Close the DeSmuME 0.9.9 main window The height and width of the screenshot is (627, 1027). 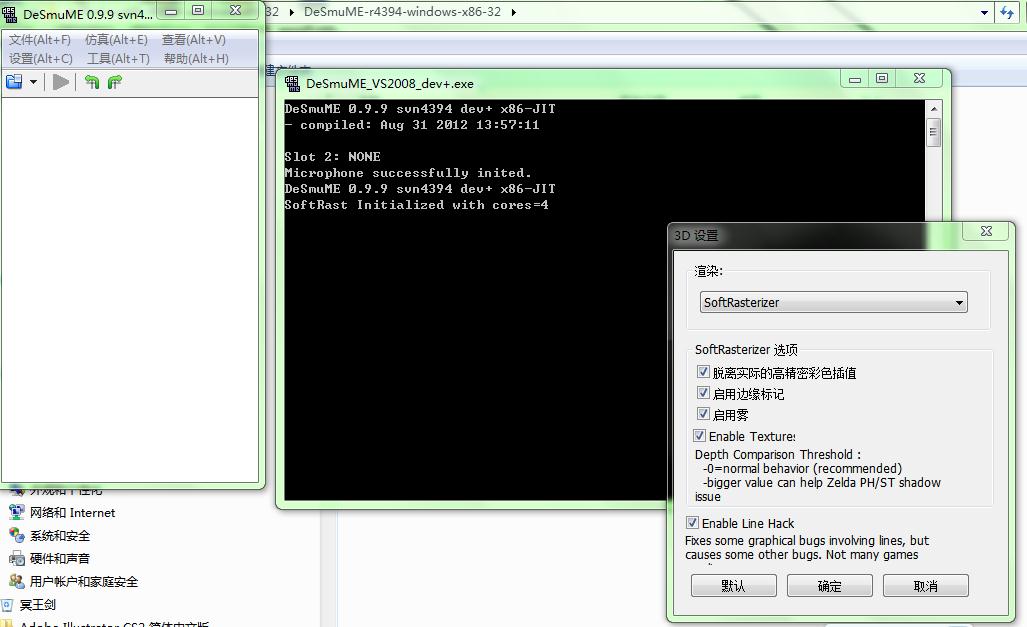pyautogui.click(x=236, y=10)
